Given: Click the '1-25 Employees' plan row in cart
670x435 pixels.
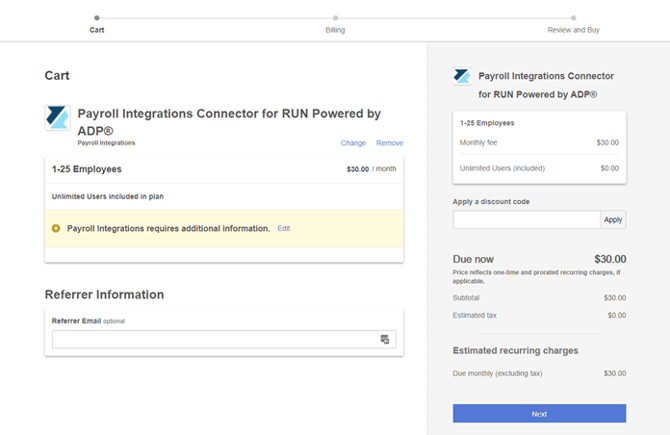Looking at the screenshot, I should [87, 169].
